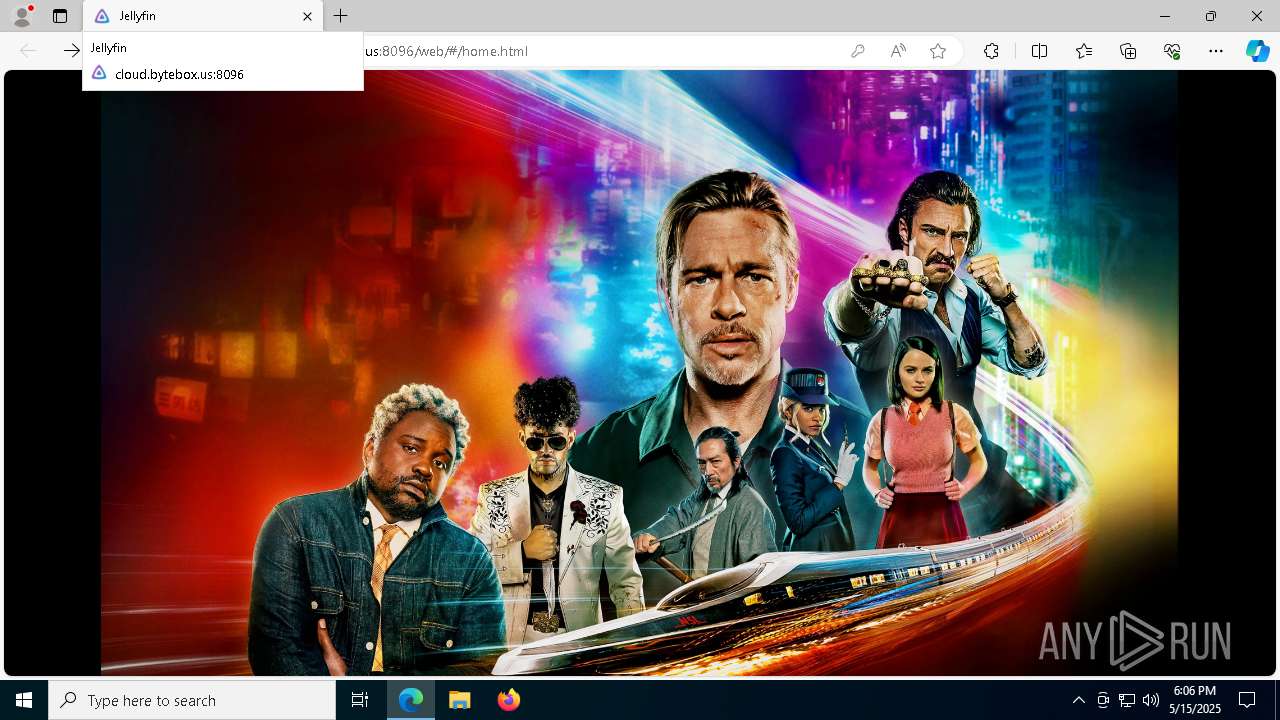The width and height of the screenshot is (1280, 720).
Task: Click the cloud.bytebox.us:8096 tooltip text
Action: [179, 74]
